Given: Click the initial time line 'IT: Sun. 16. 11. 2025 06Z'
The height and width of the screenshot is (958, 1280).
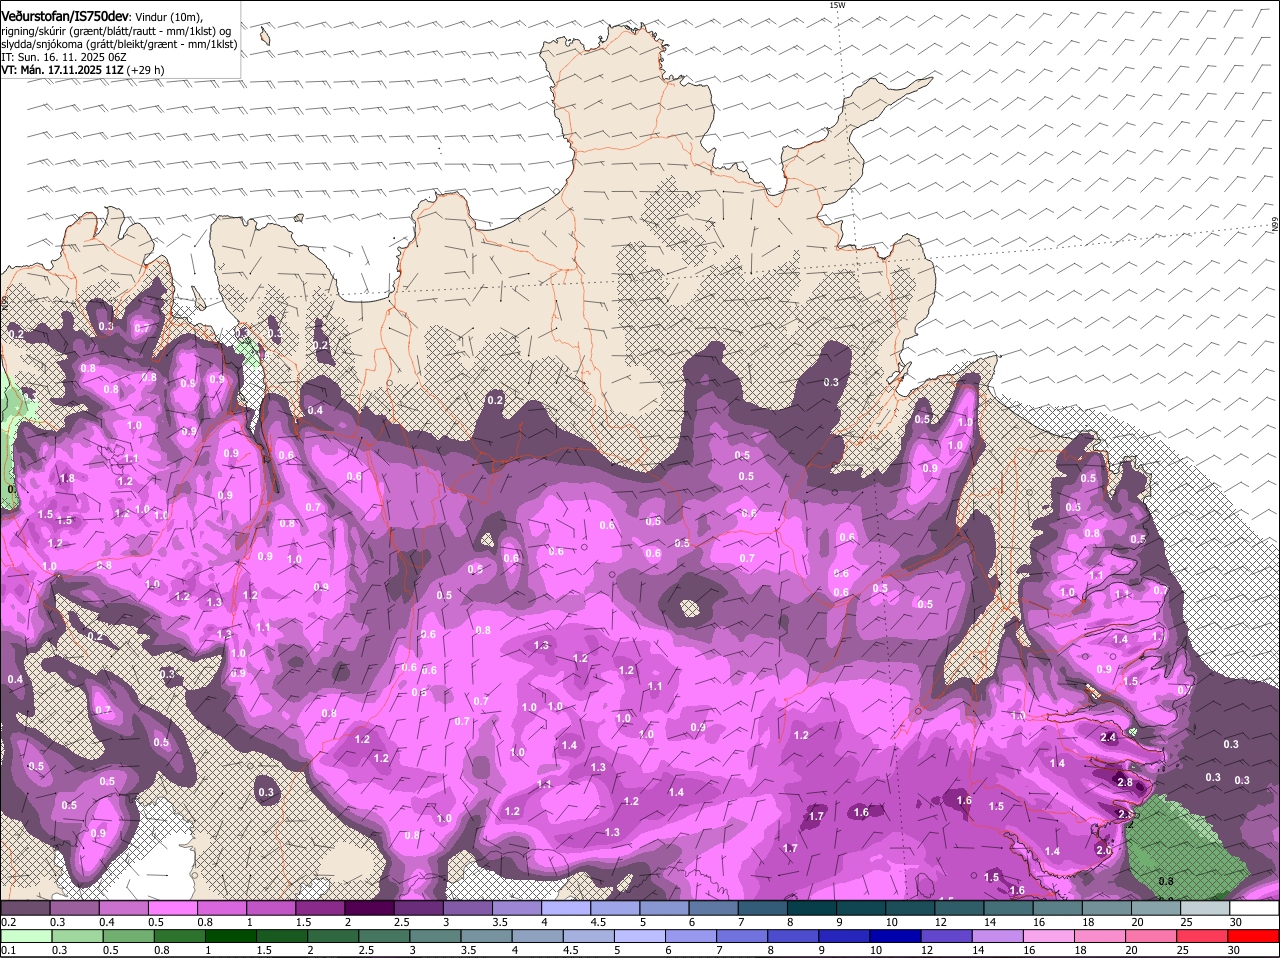Looking at the screenshot, I should pos(63,57).
